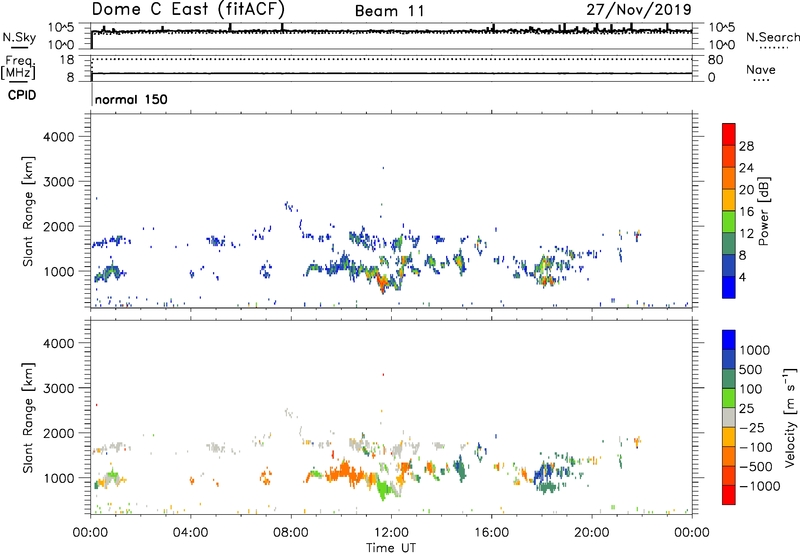
Task: Click the "Velocity [m s⁻¹]" color bar title
Action: click(x=790, y=417)
